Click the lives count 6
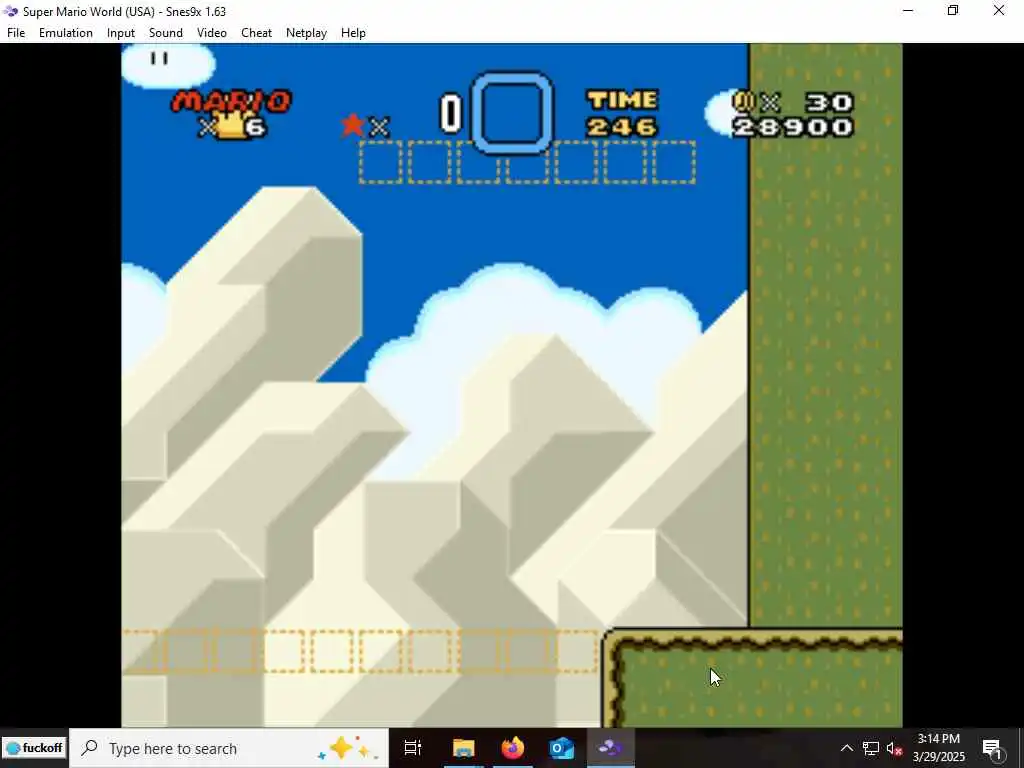Image resolution: width=1024 pixels, height=768 pixels. point(256,126)
